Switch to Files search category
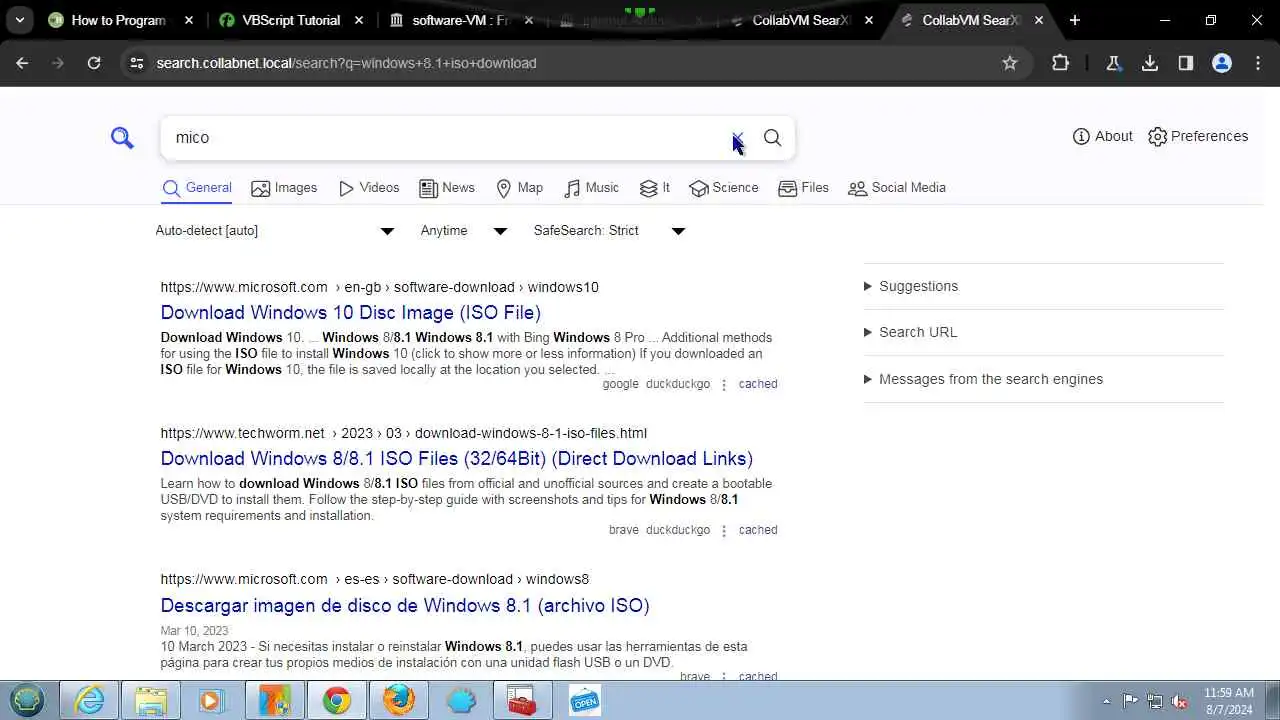The height and width of the screenshot is (720, 1280). pos(803,188)
